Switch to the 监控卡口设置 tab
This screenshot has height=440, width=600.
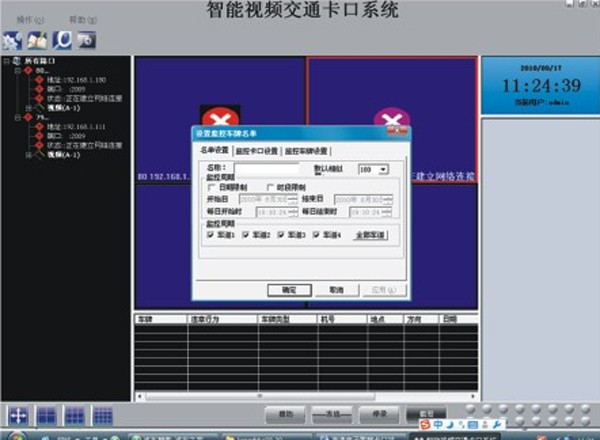(x=255, y=151)
